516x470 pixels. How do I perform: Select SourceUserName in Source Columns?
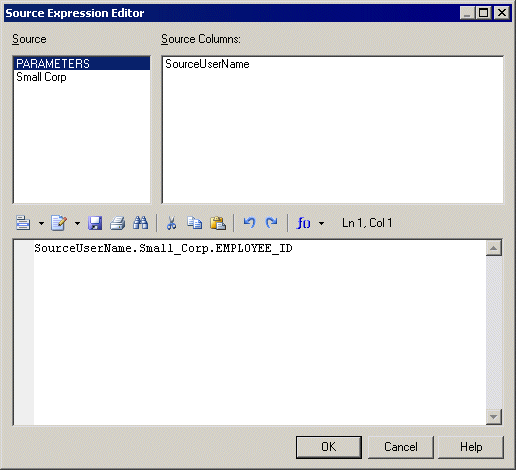(207, 64)
